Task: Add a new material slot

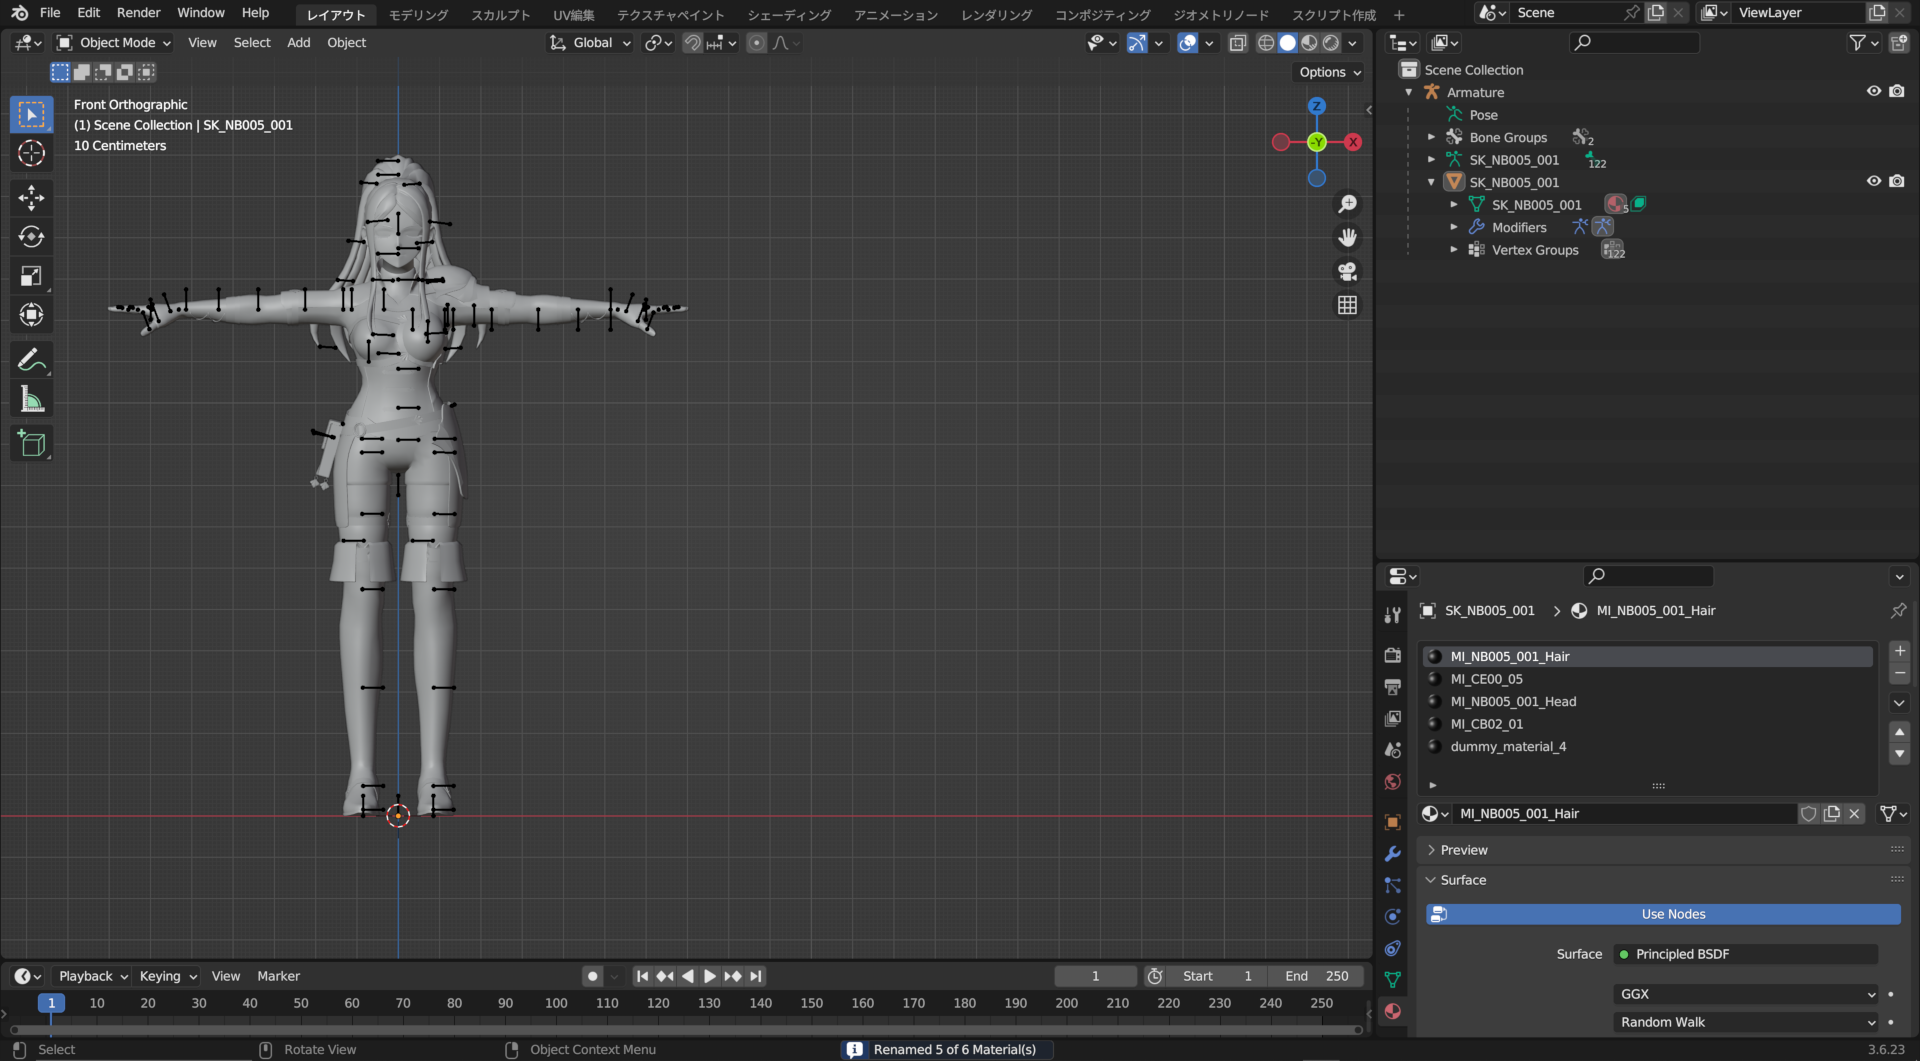Action: [x=1900, y=651]
